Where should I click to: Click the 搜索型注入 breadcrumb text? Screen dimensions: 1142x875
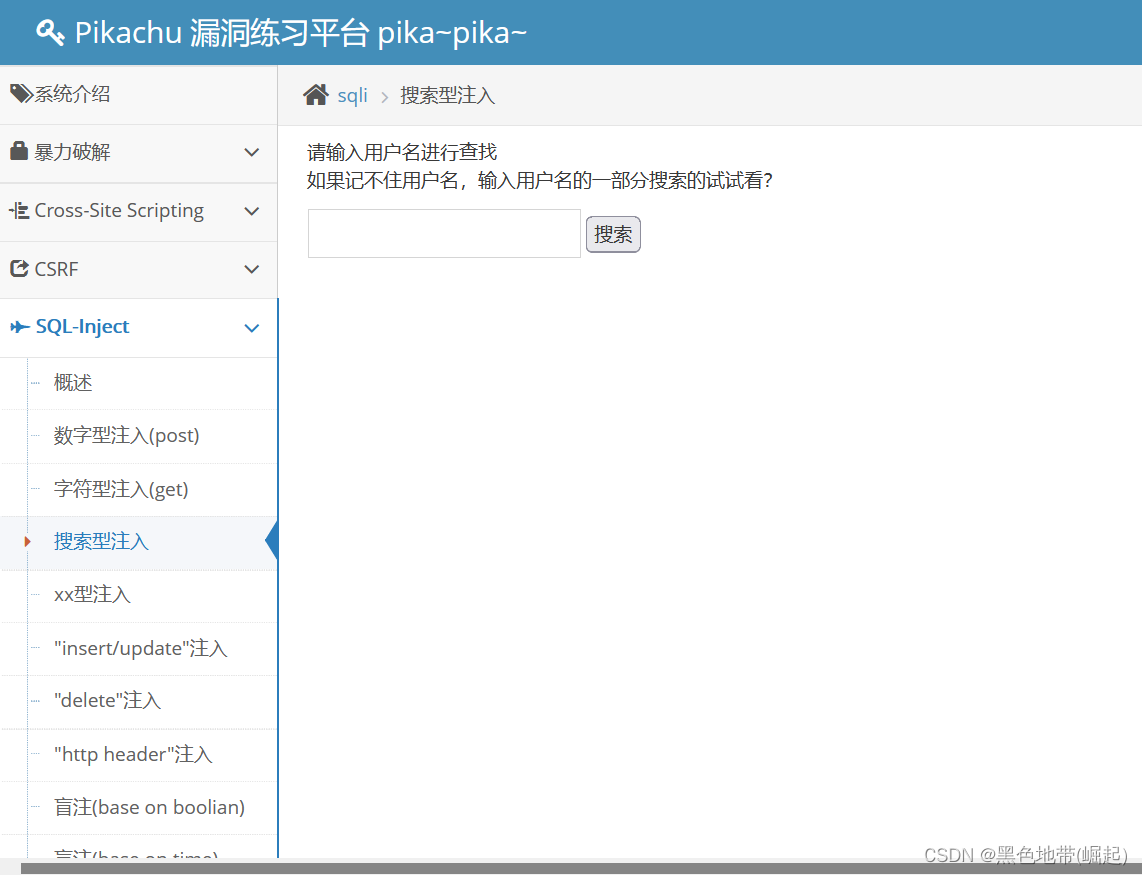(x=447, y=95)
